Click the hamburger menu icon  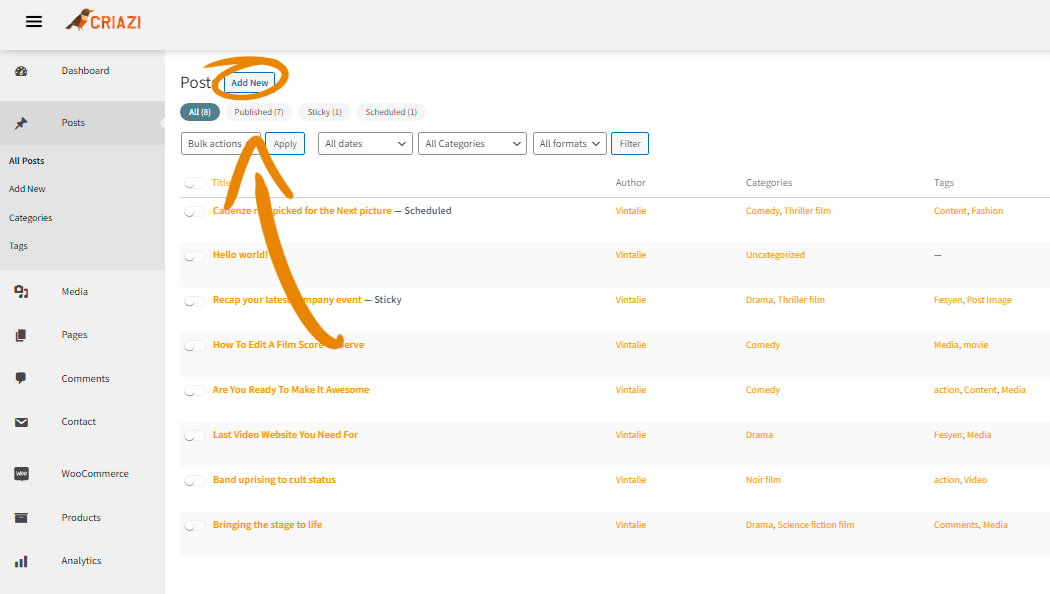pyautogui.click(x=34, y=22)
